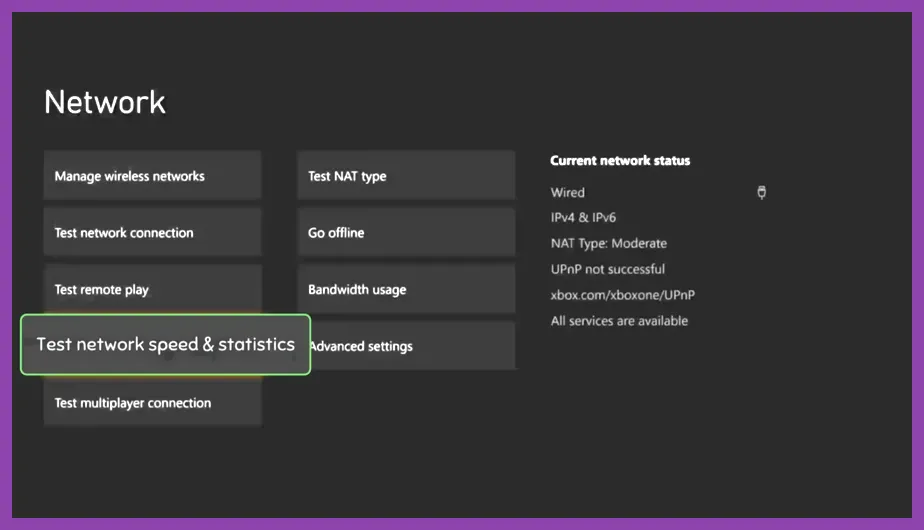Click NAT Type: Moderate status
The image size is (924, 530).
tap(609, 243)
